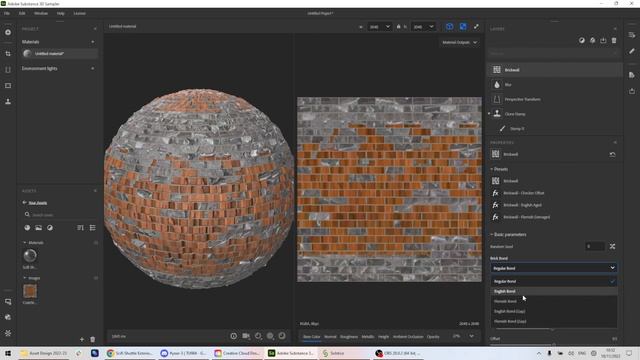Click the add layer circle icon in Layers panel
The height and width of the screenshot is (360, 640).
(582, 40)
